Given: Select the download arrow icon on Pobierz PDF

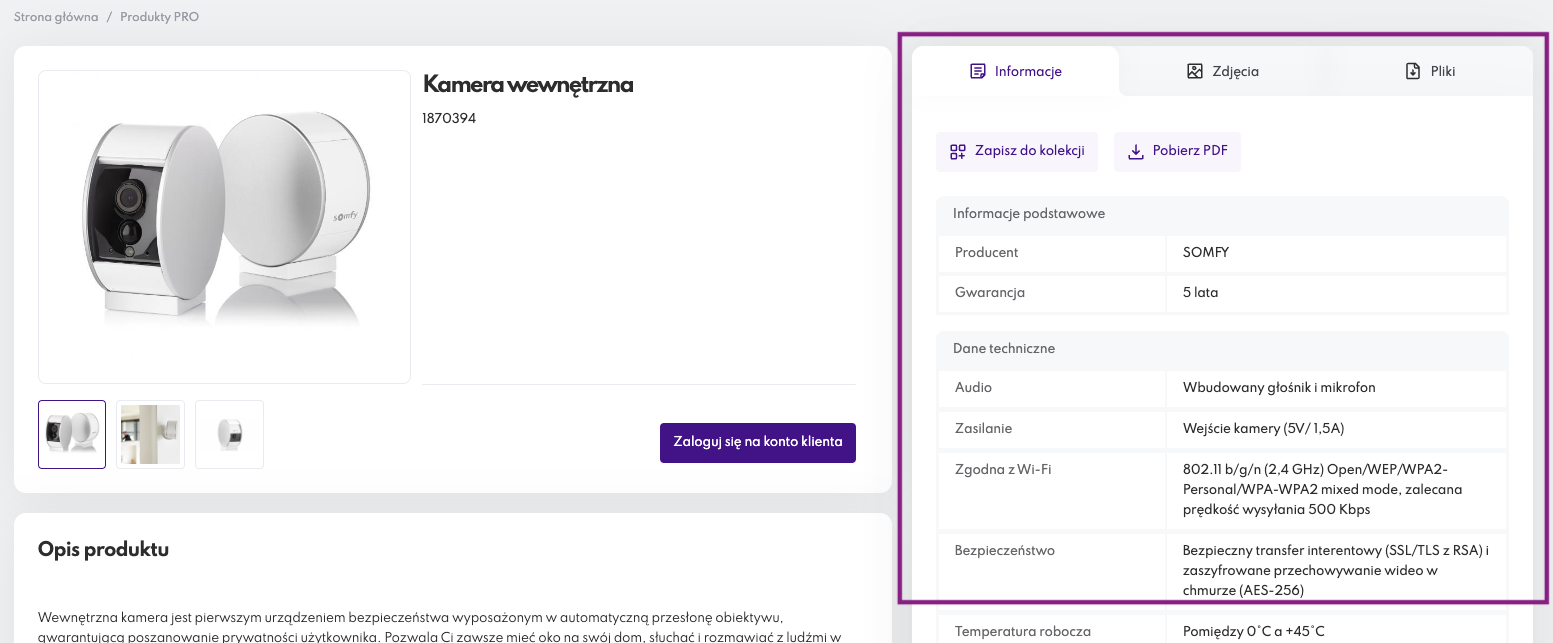Looking at the screenshot, I should (1135, 151).
